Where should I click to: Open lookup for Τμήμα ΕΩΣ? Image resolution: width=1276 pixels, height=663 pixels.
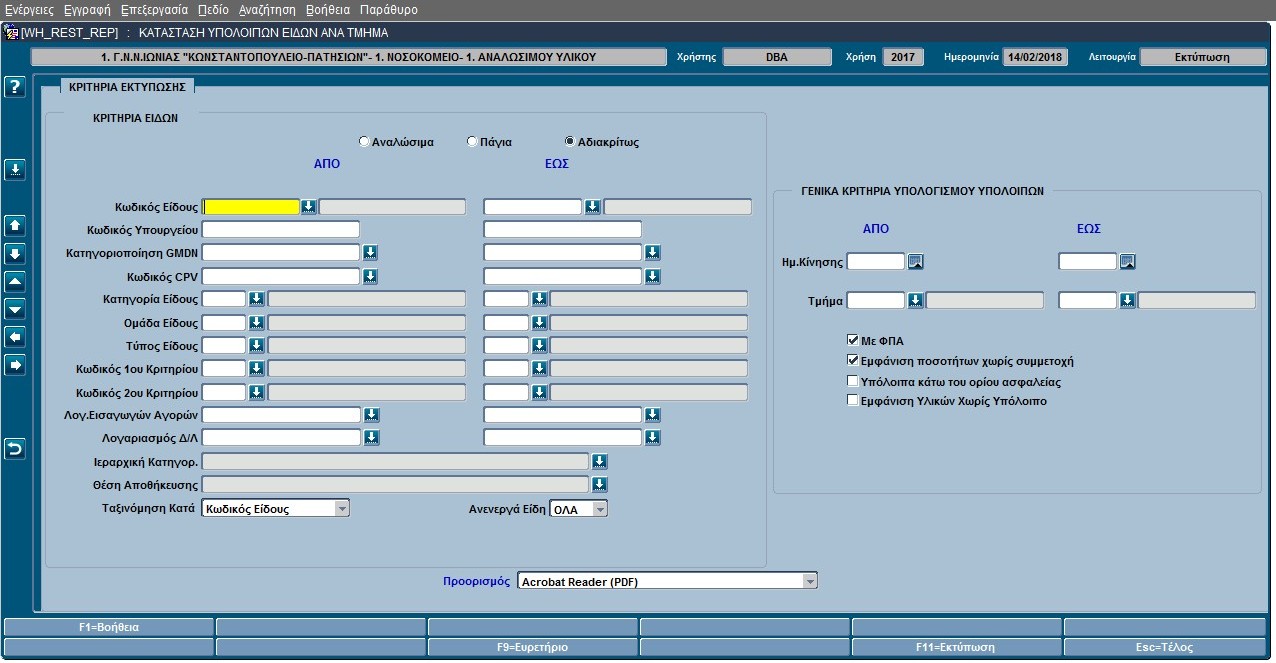point(1128,300)
